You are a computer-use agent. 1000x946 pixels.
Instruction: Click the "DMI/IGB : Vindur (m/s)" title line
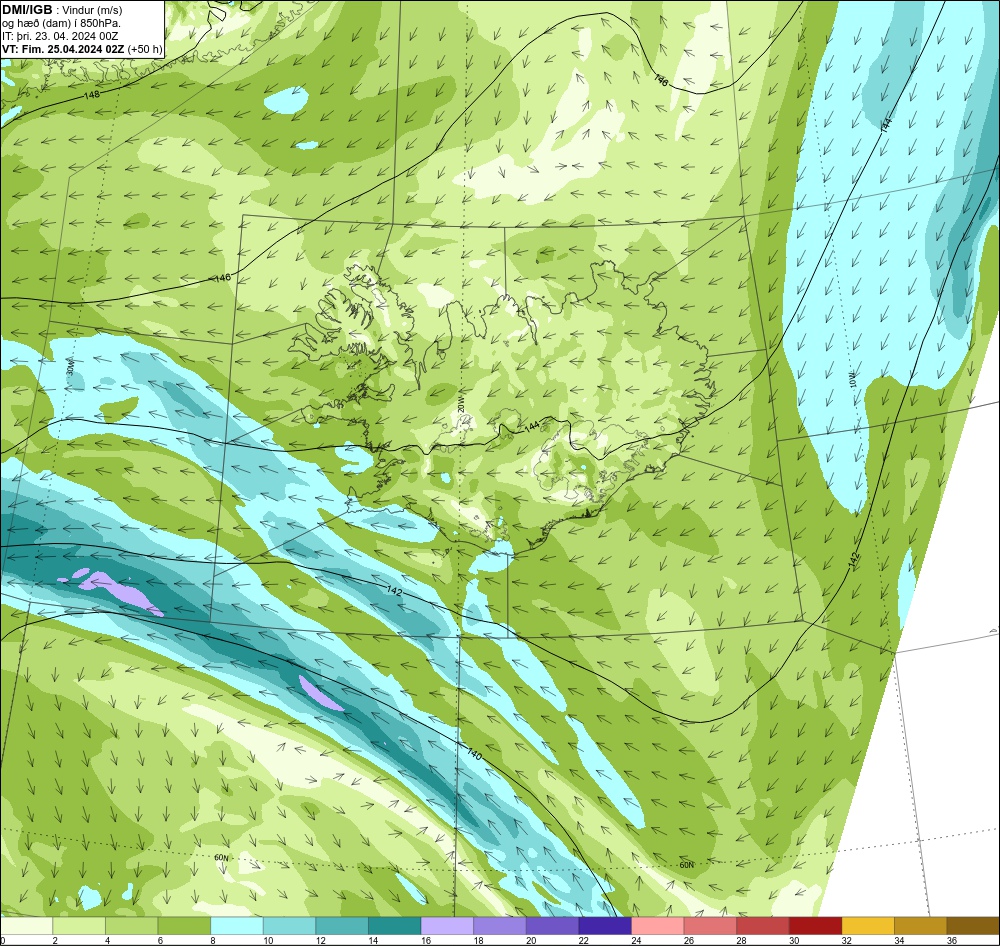[x=62, y=10]
